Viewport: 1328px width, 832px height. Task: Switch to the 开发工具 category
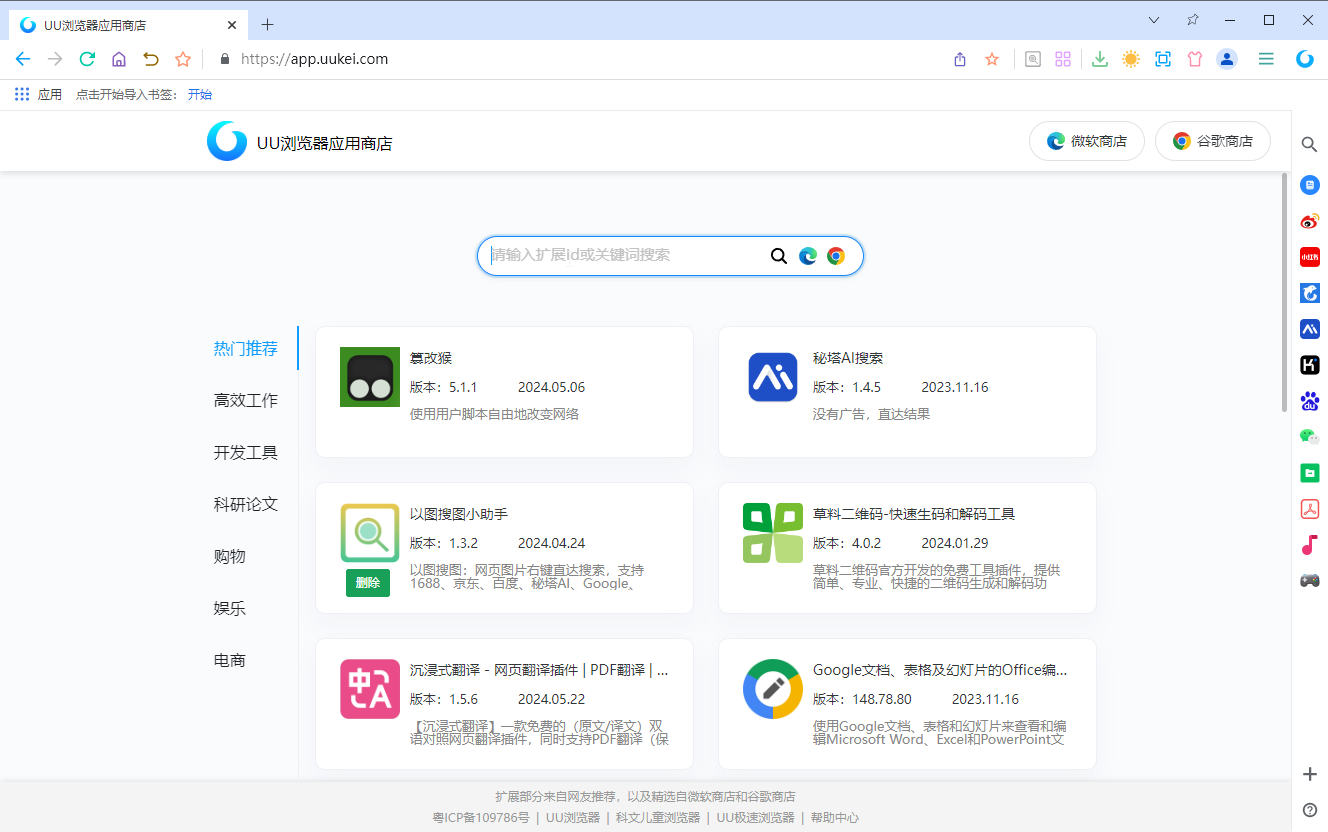pyautogui.click(x=246, y=453)
